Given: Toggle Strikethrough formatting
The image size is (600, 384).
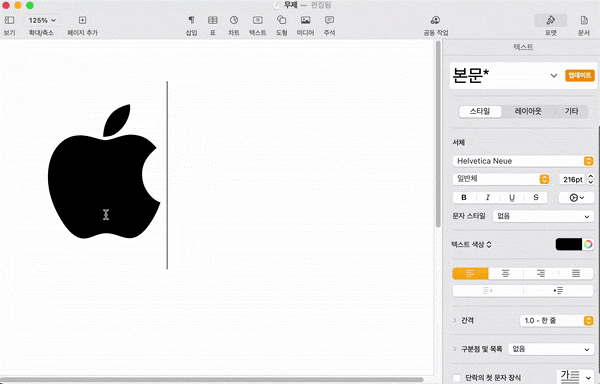Looking at the screenshot, I should pos(536,197).
